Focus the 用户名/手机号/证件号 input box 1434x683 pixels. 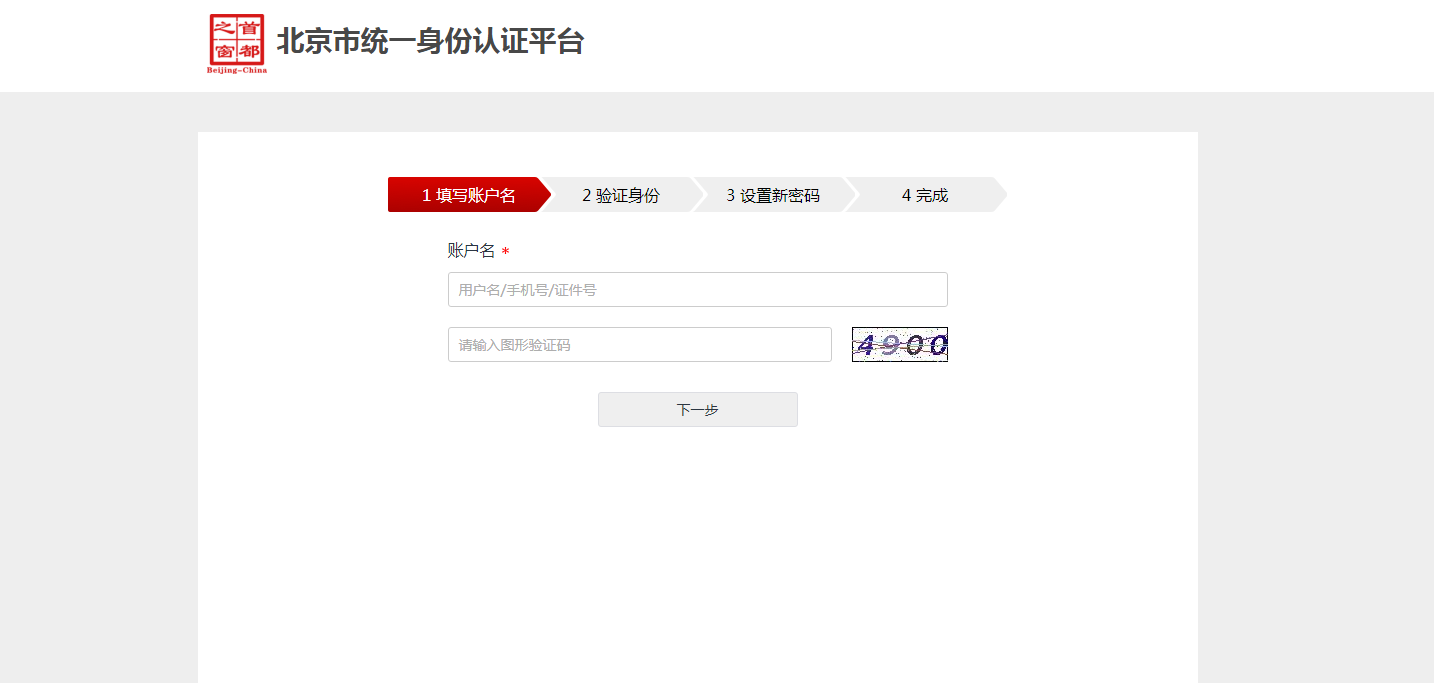pyautogui.click(x=697, y=289)
